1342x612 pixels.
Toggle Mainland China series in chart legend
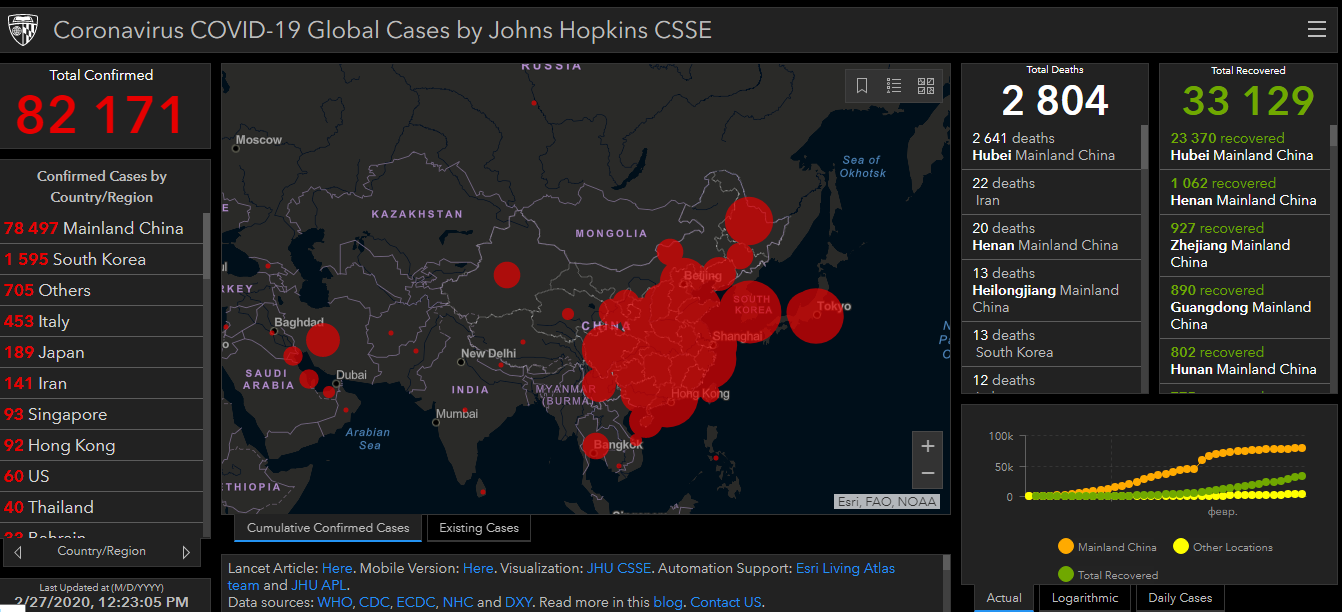coord(1107,547)
